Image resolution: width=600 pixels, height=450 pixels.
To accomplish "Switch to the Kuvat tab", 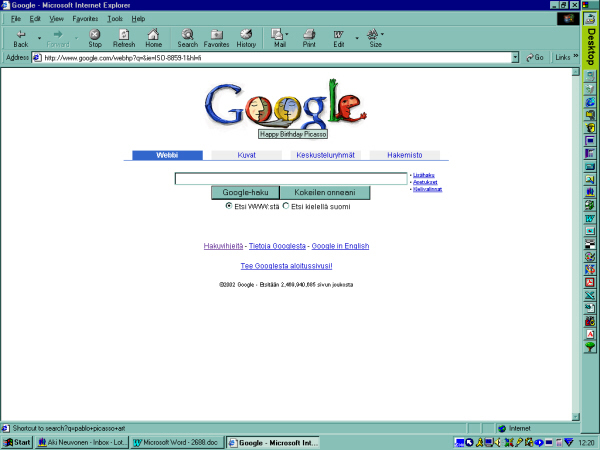I will [x=246, y=155].
